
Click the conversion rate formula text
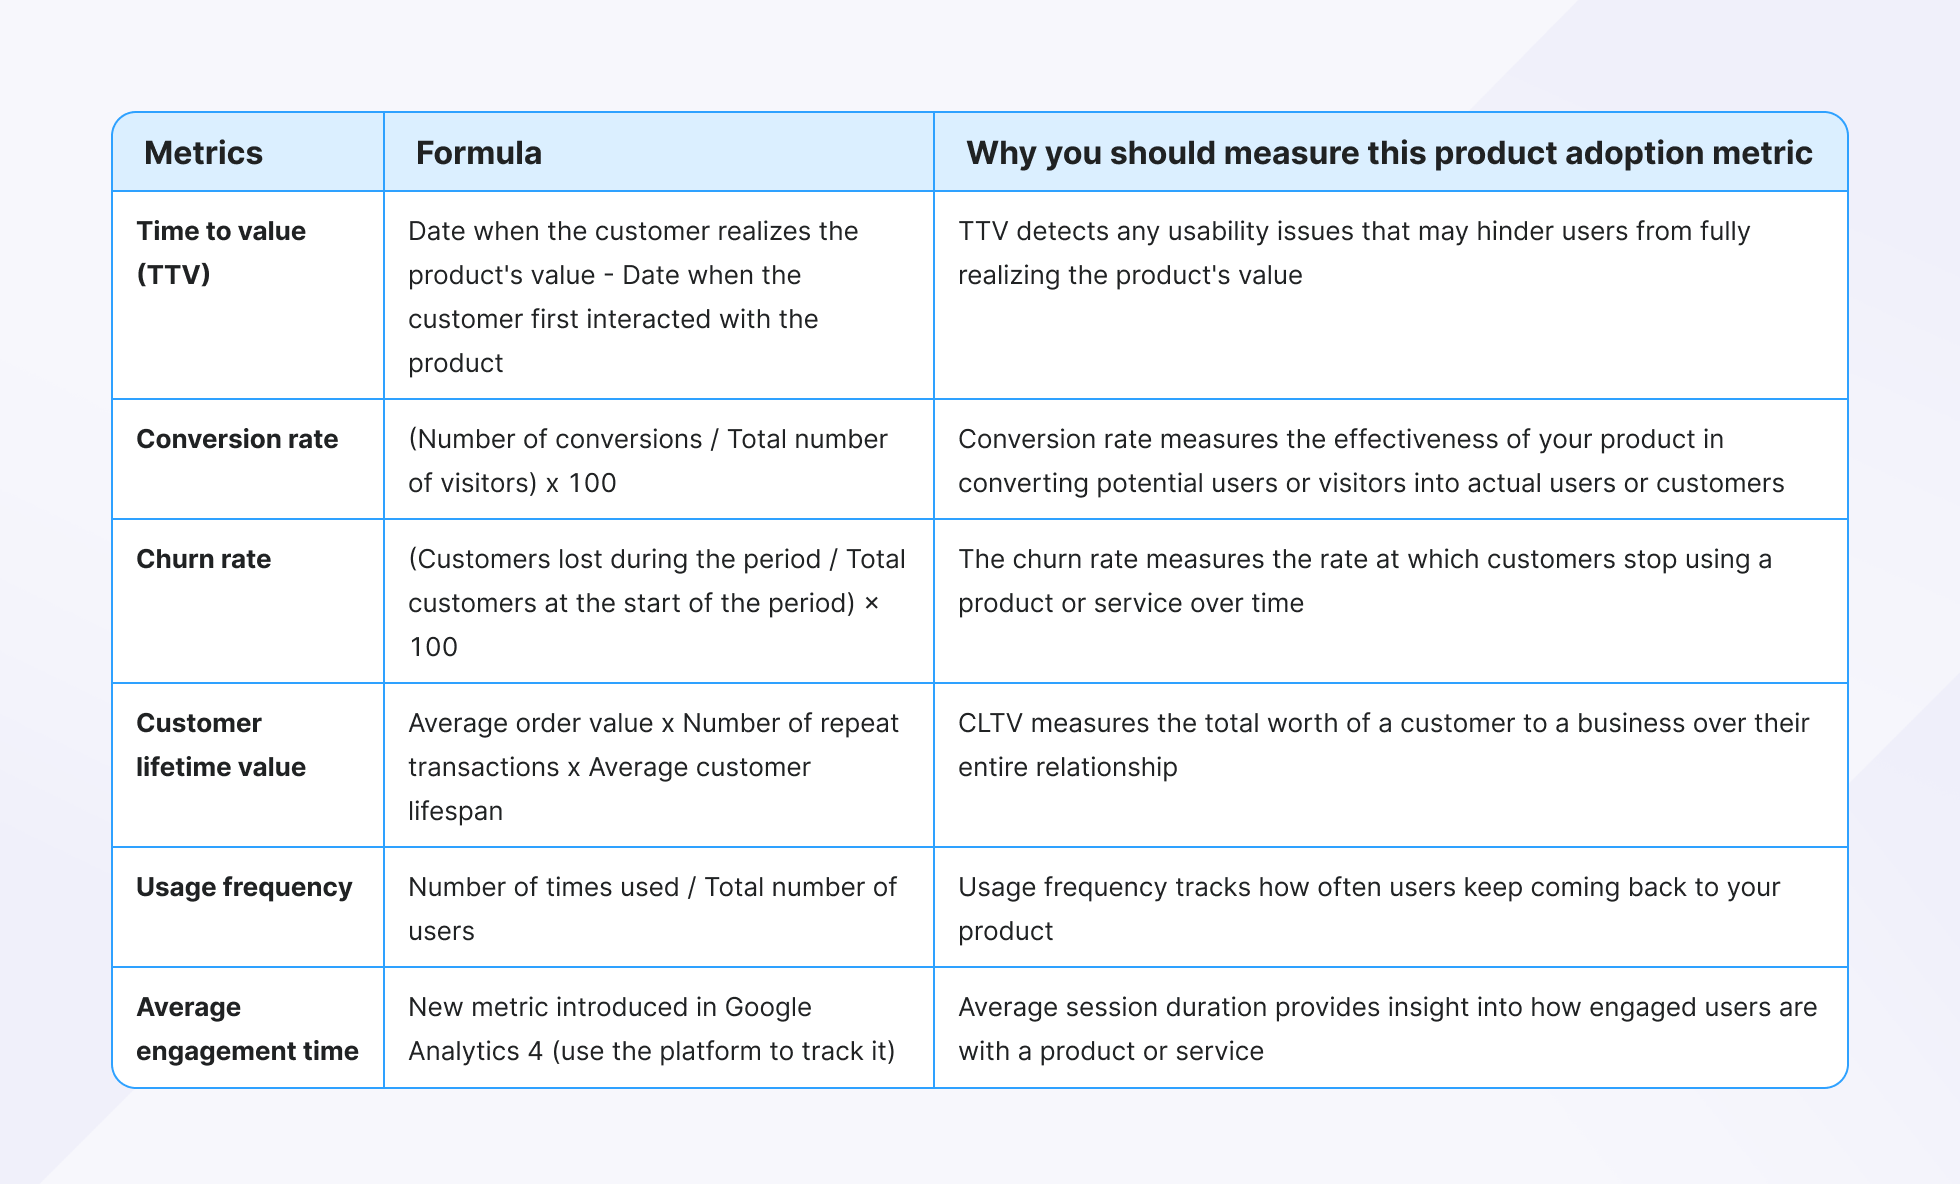[647, 461]
